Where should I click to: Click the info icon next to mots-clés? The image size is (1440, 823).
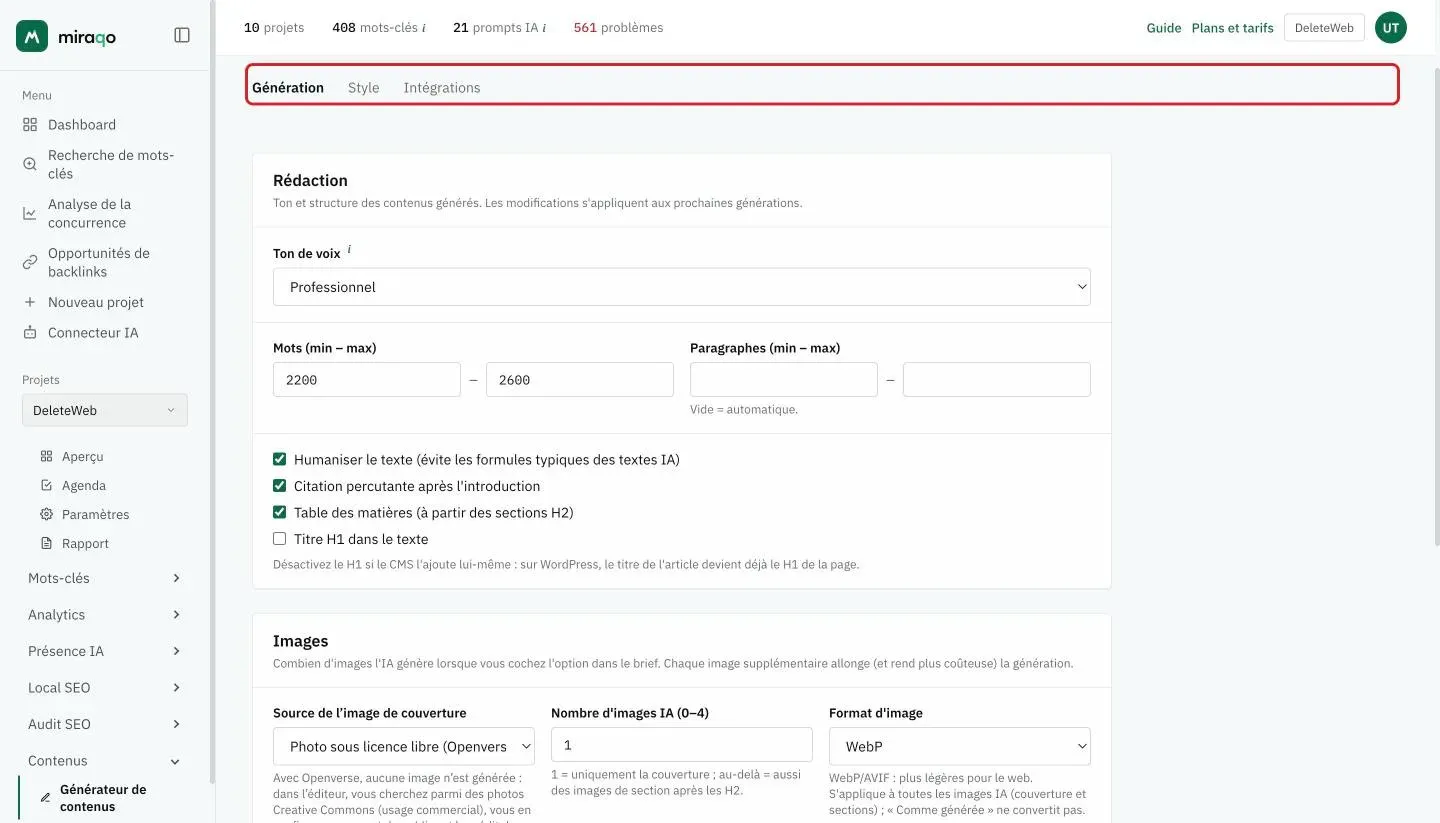[x=424, y=28]
